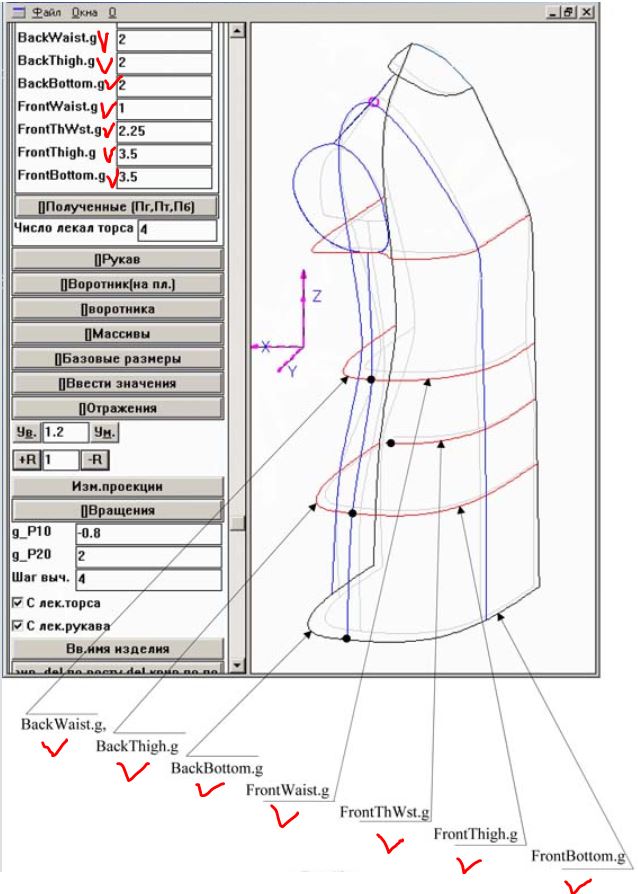Restore the child window size

click(569, 11)
